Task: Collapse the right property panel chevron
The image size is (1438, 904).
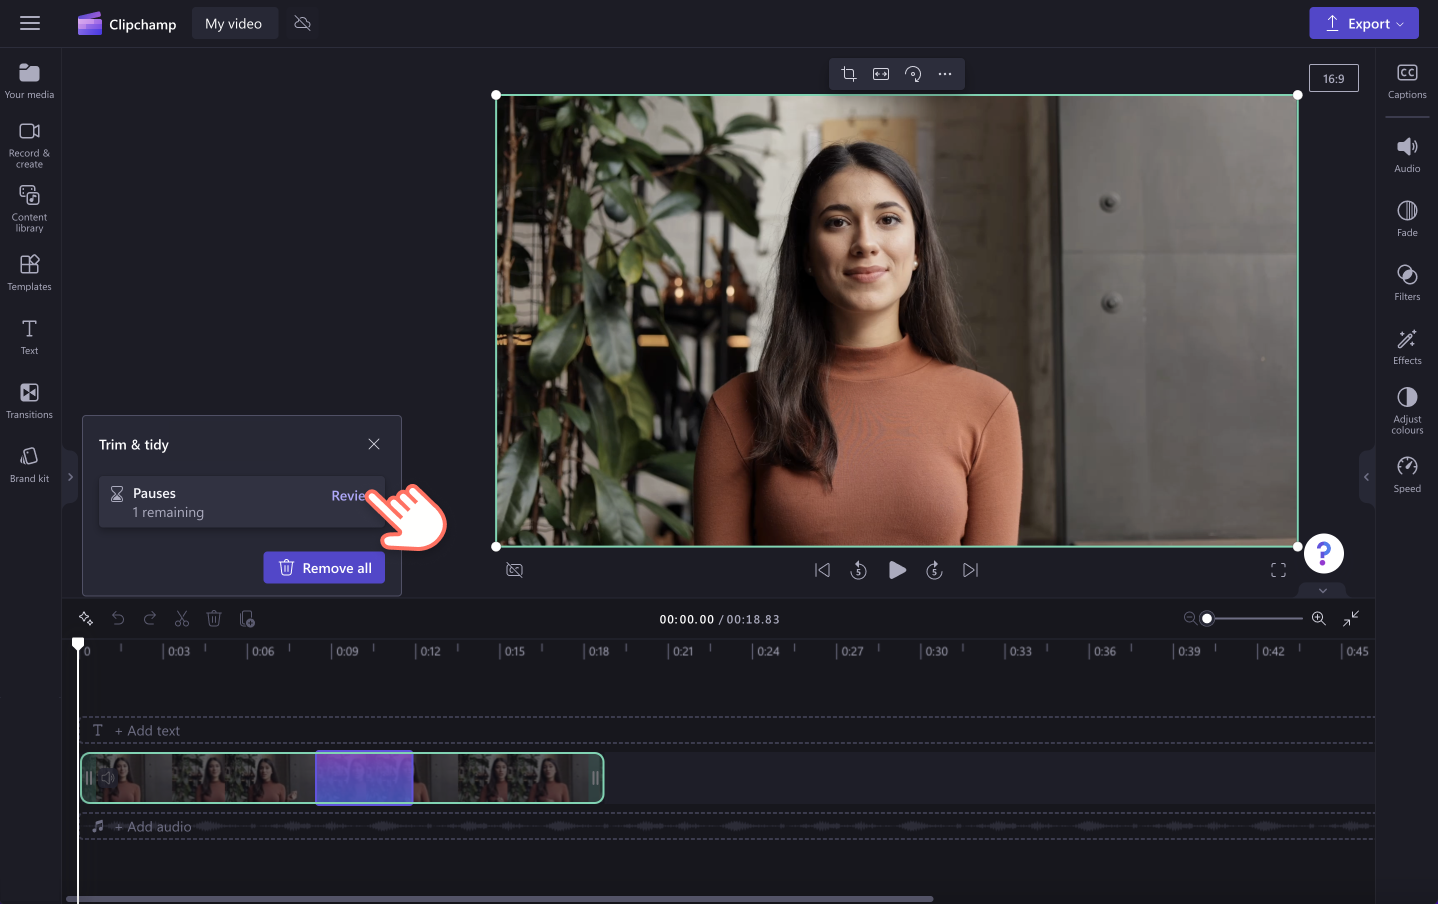Action: point(1366,477)
